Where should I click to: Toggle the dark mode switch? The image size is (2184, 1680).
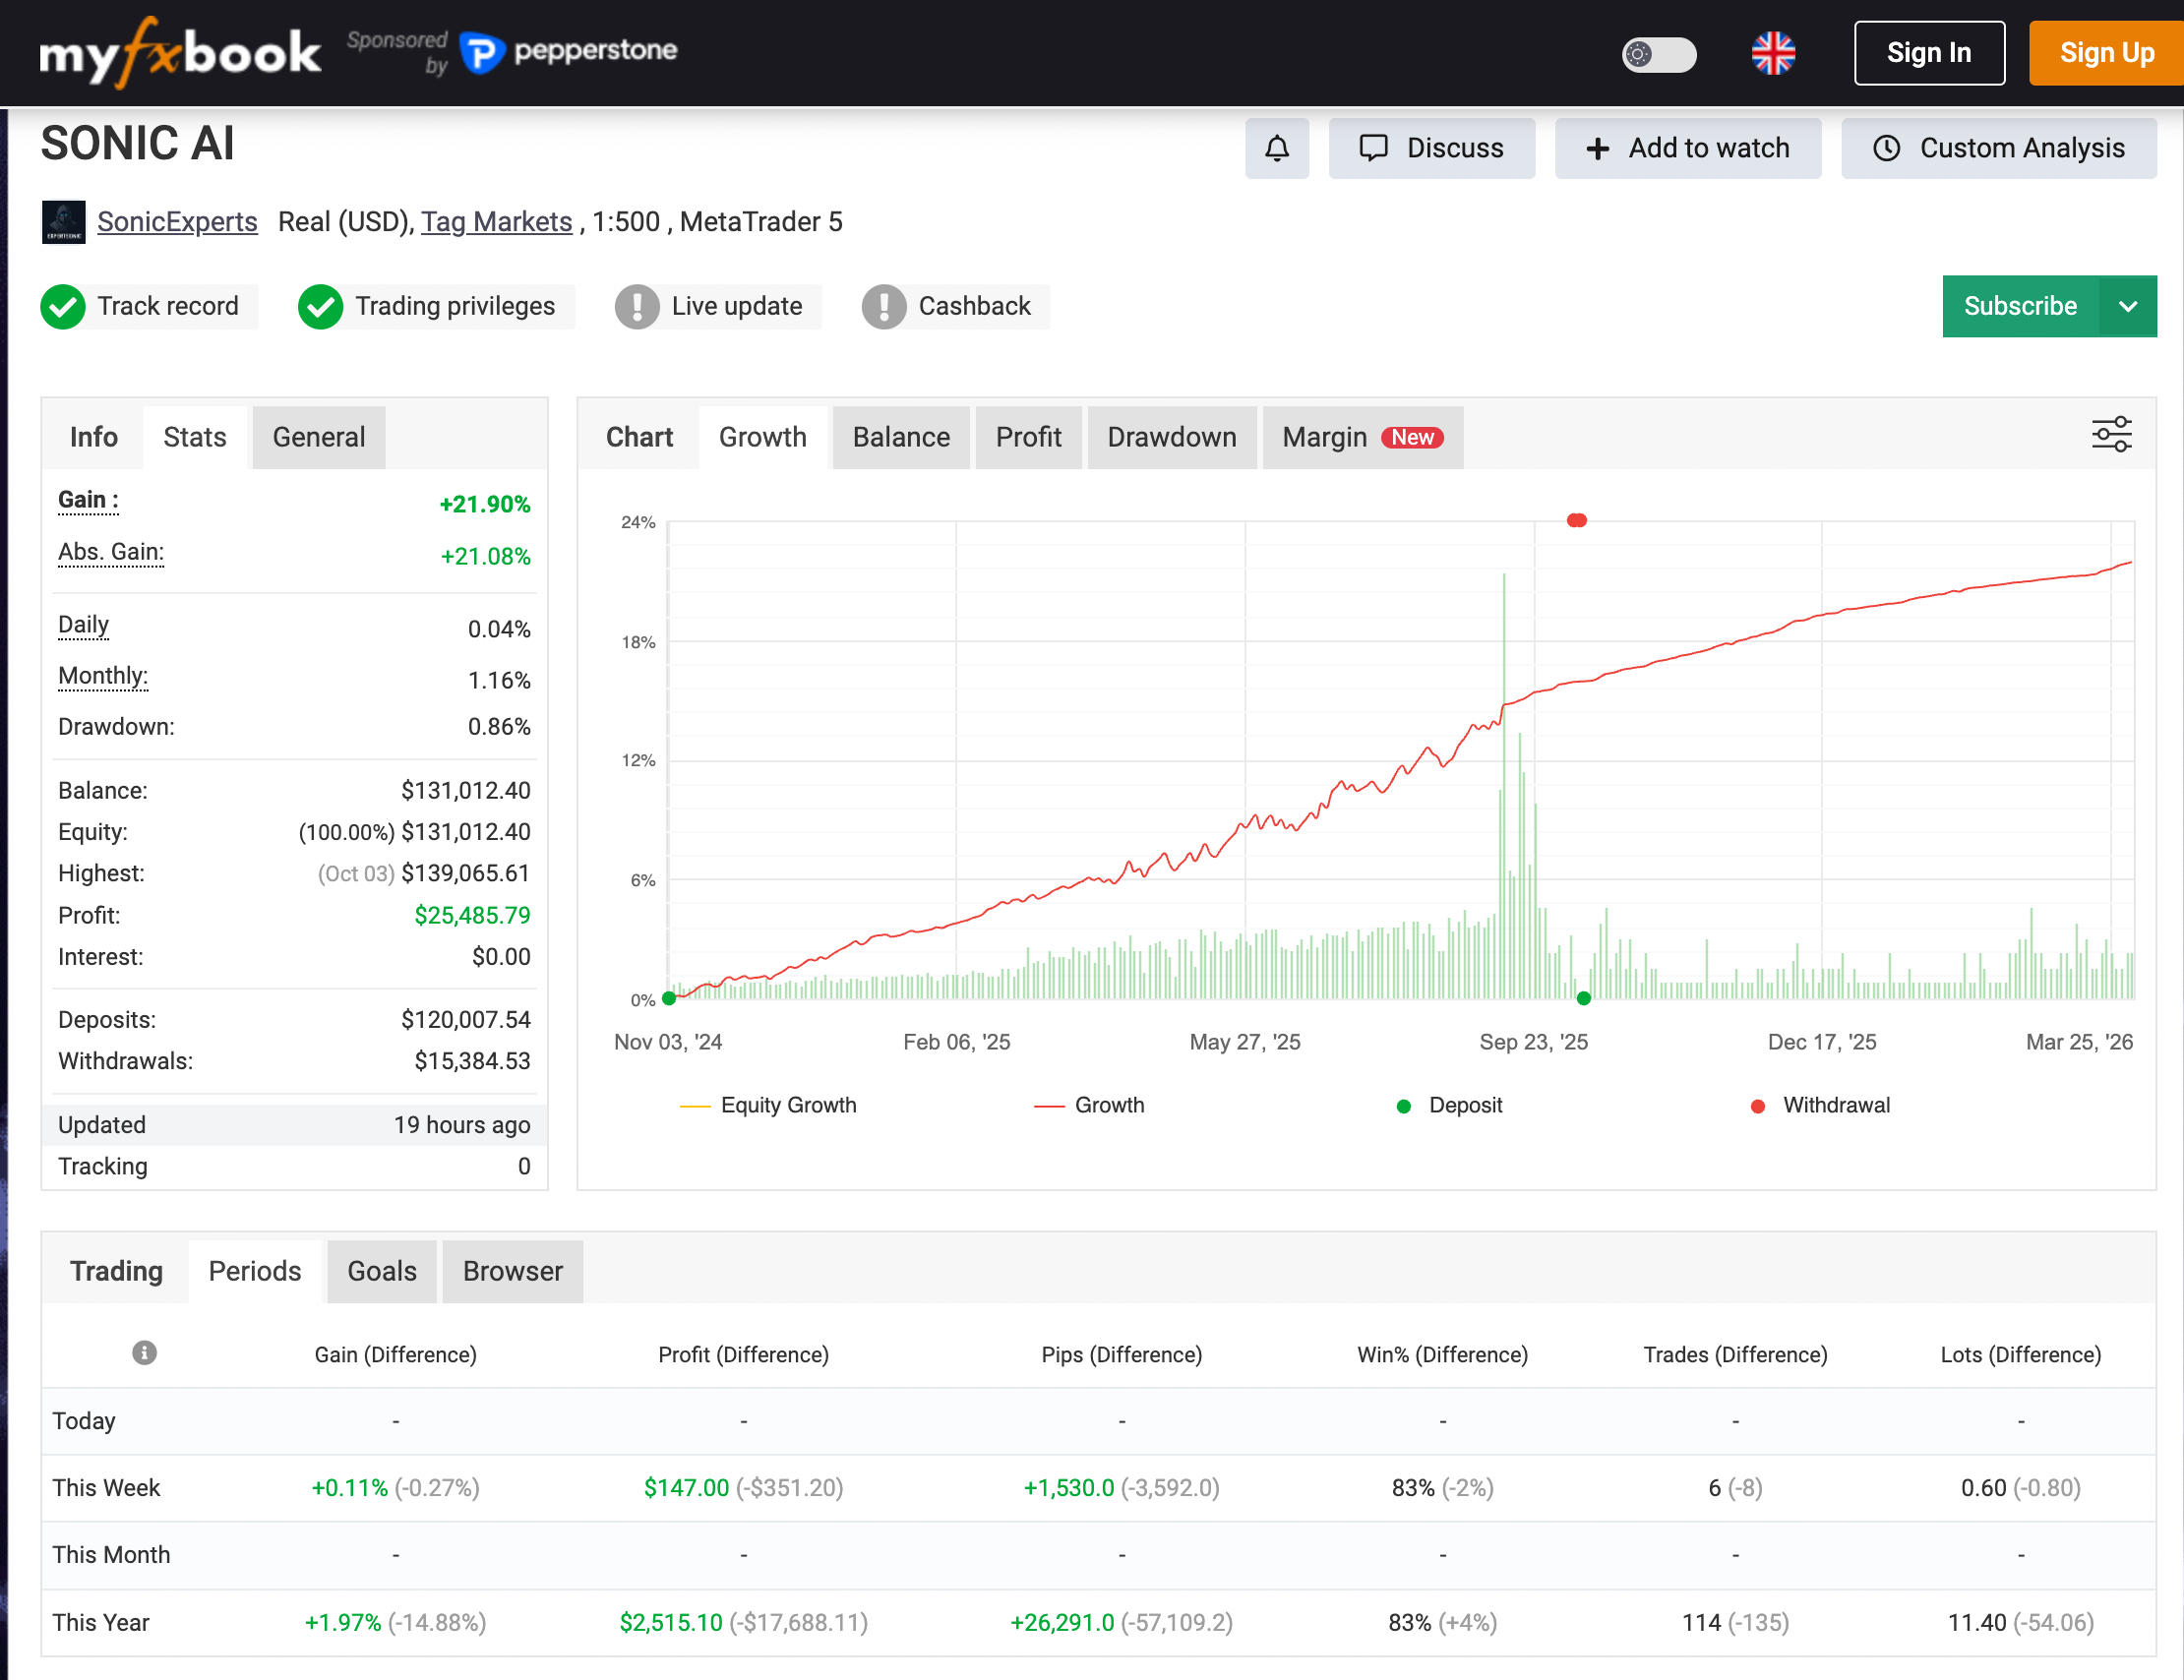[1658, 53]
